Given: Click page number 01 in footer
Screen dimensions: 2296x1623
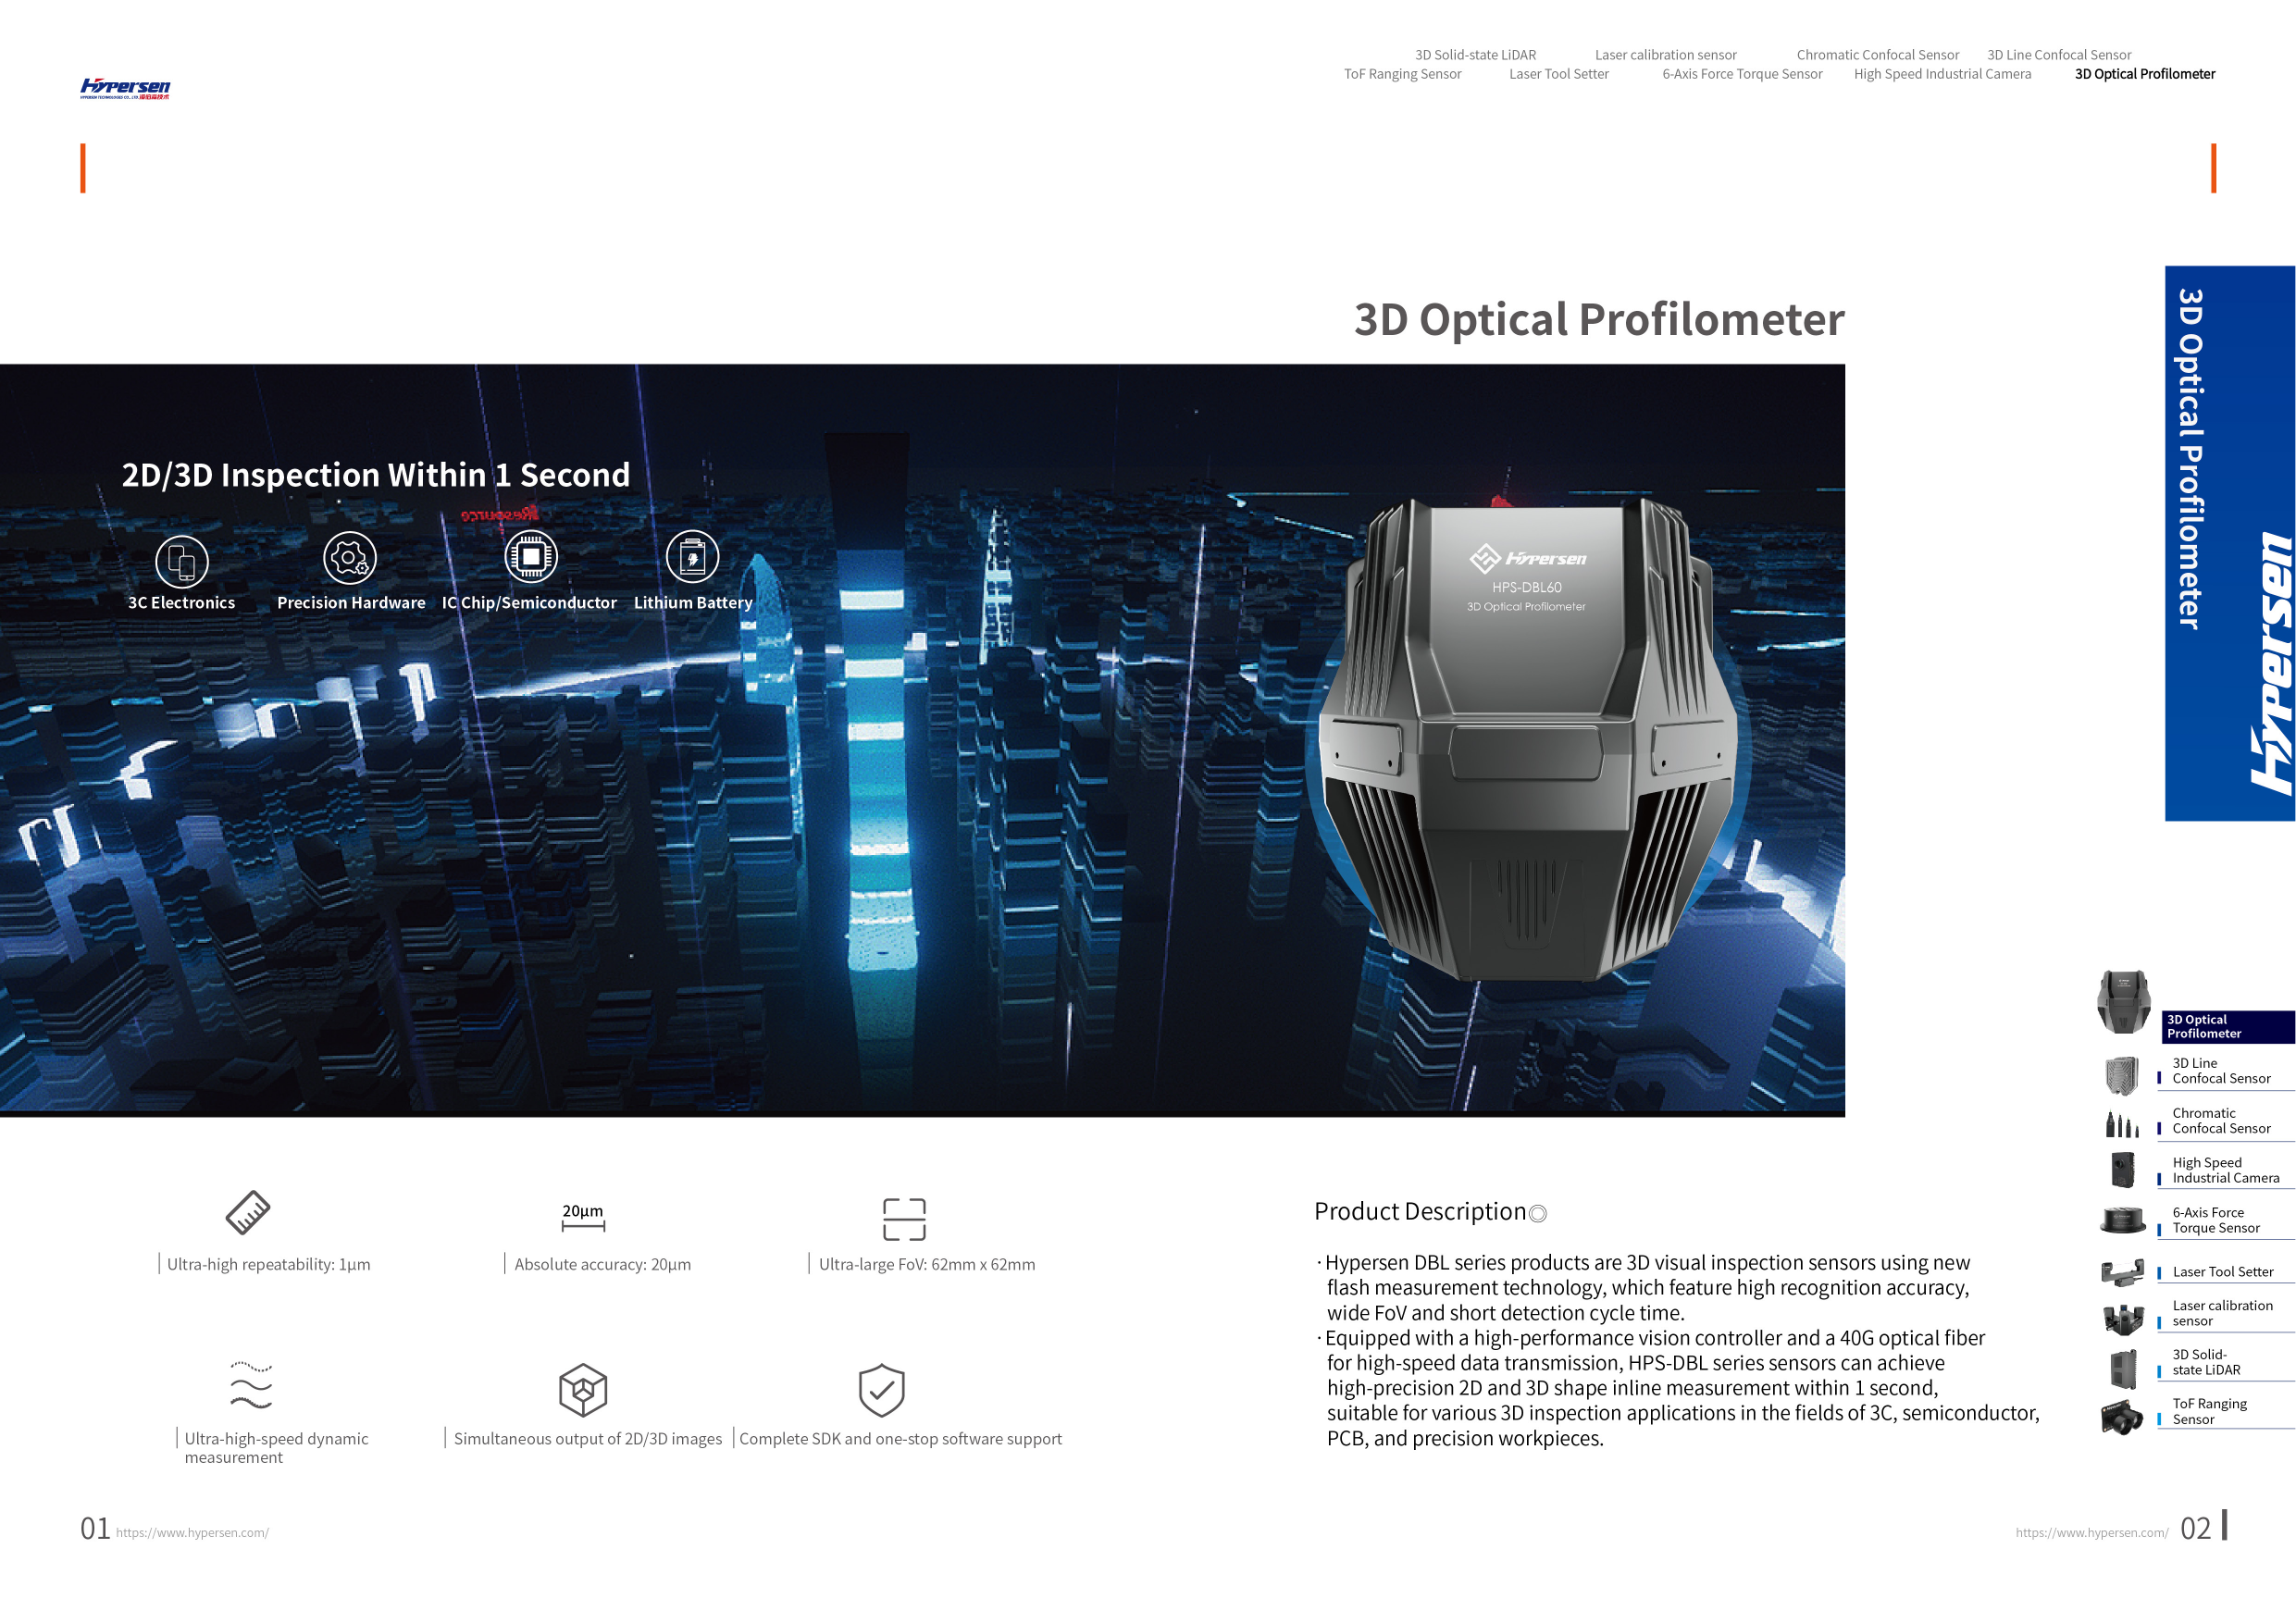Looking at the screenshot, I should [x=95, y=1529].
